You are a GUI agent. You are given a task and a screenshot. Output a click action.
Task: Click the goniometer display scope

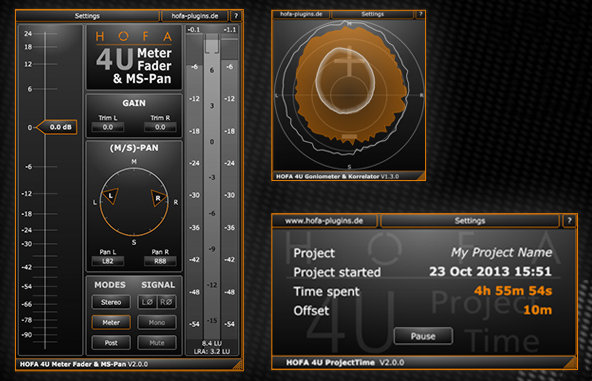348,95
